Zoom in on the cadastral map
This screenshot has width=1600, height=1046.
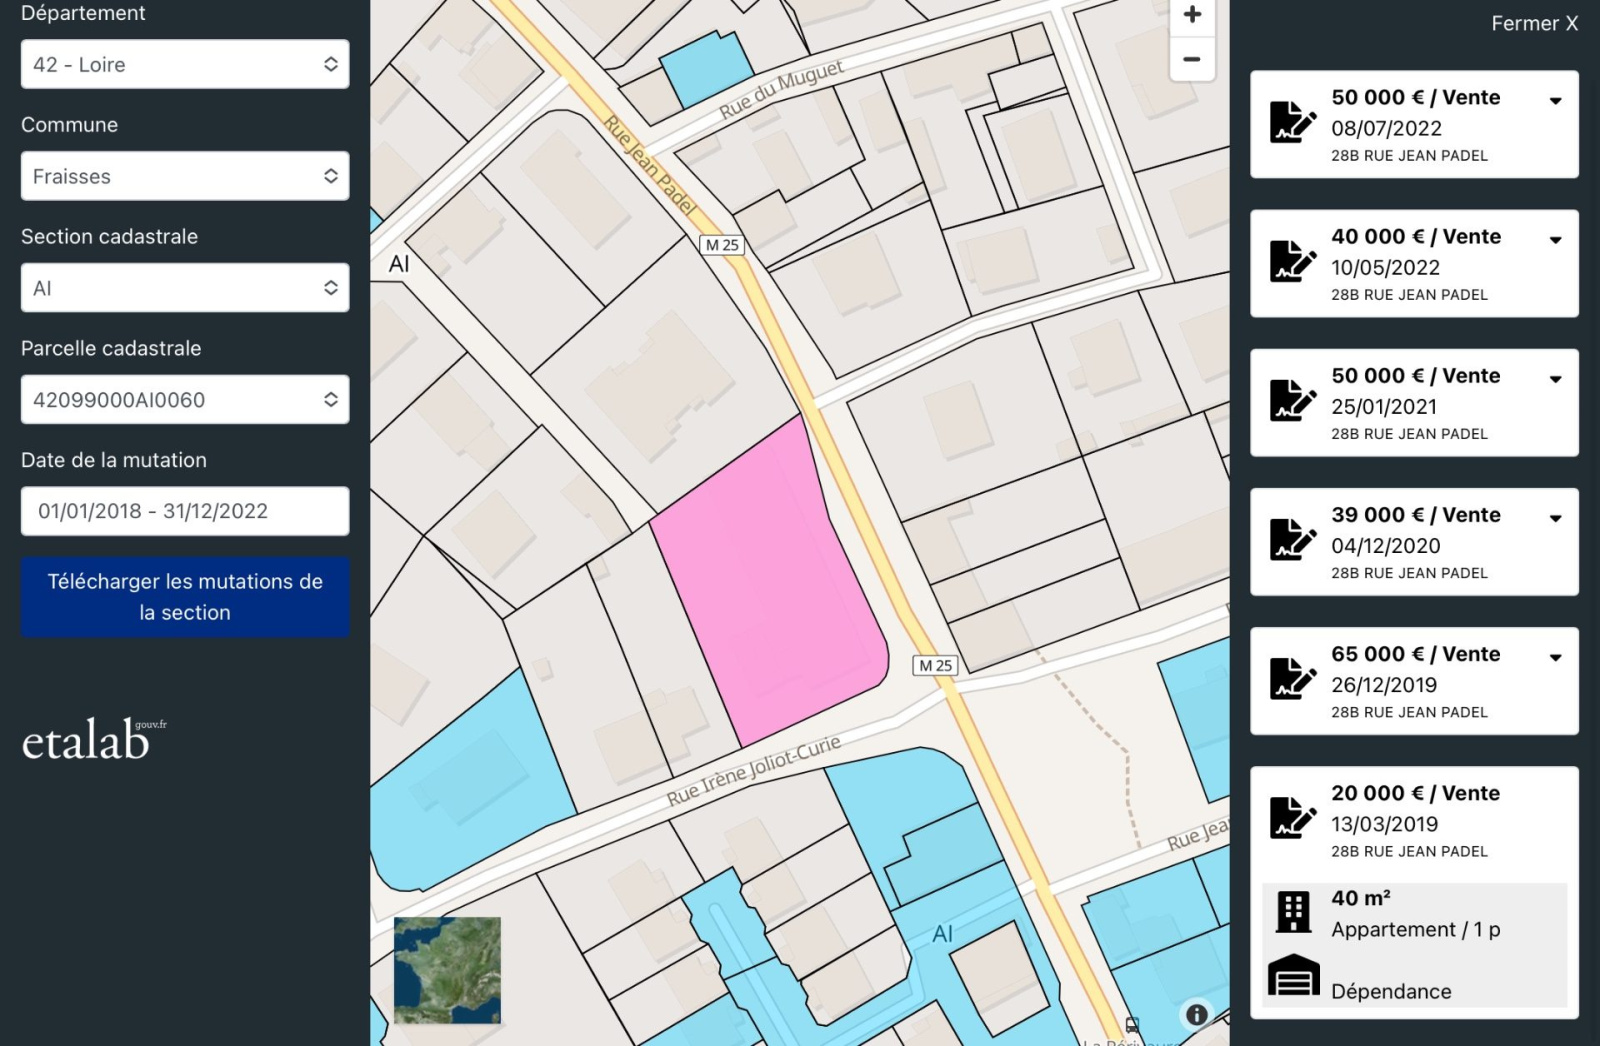tap(1192, 15)
